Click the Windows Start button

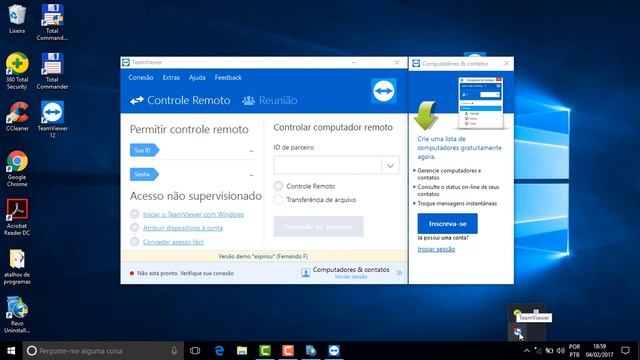11,351
